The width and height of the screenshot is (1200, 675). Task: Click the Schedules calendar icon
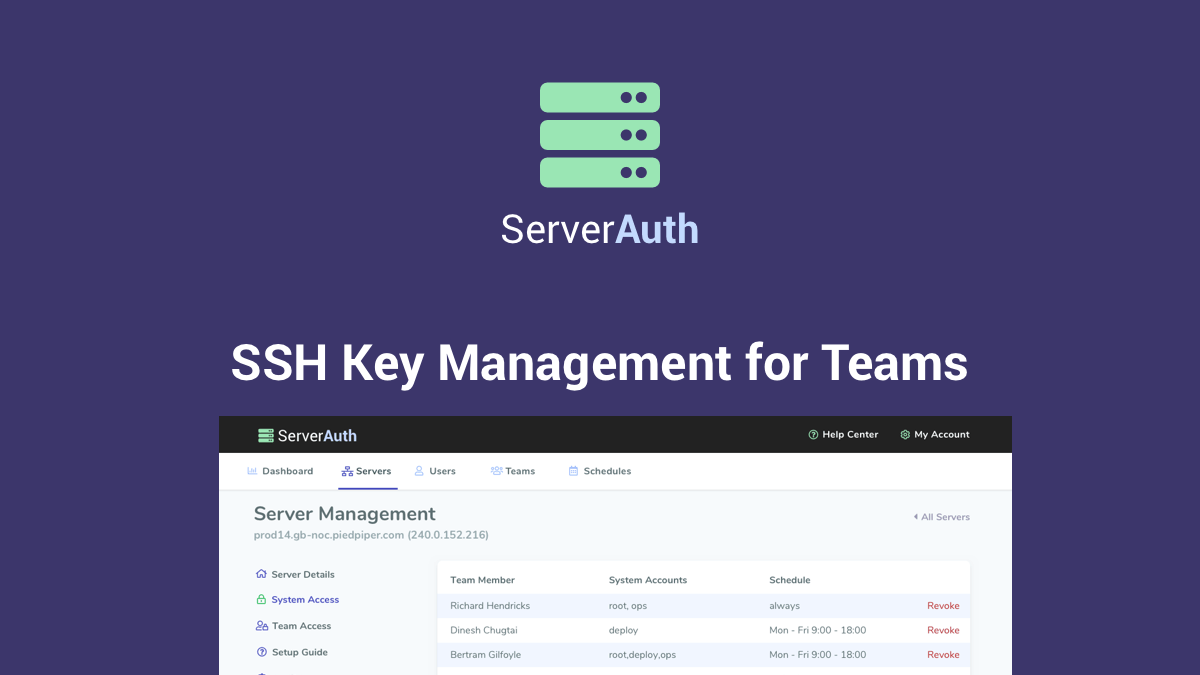pos(573,470)
